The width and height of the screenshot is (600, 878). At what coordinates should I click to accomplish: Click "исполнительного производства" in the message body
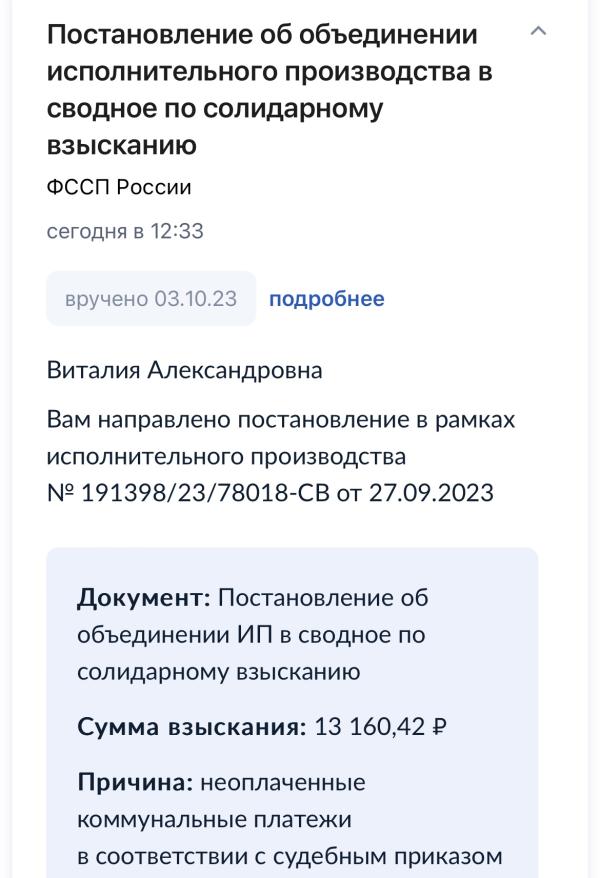click(x=226, y=457)
